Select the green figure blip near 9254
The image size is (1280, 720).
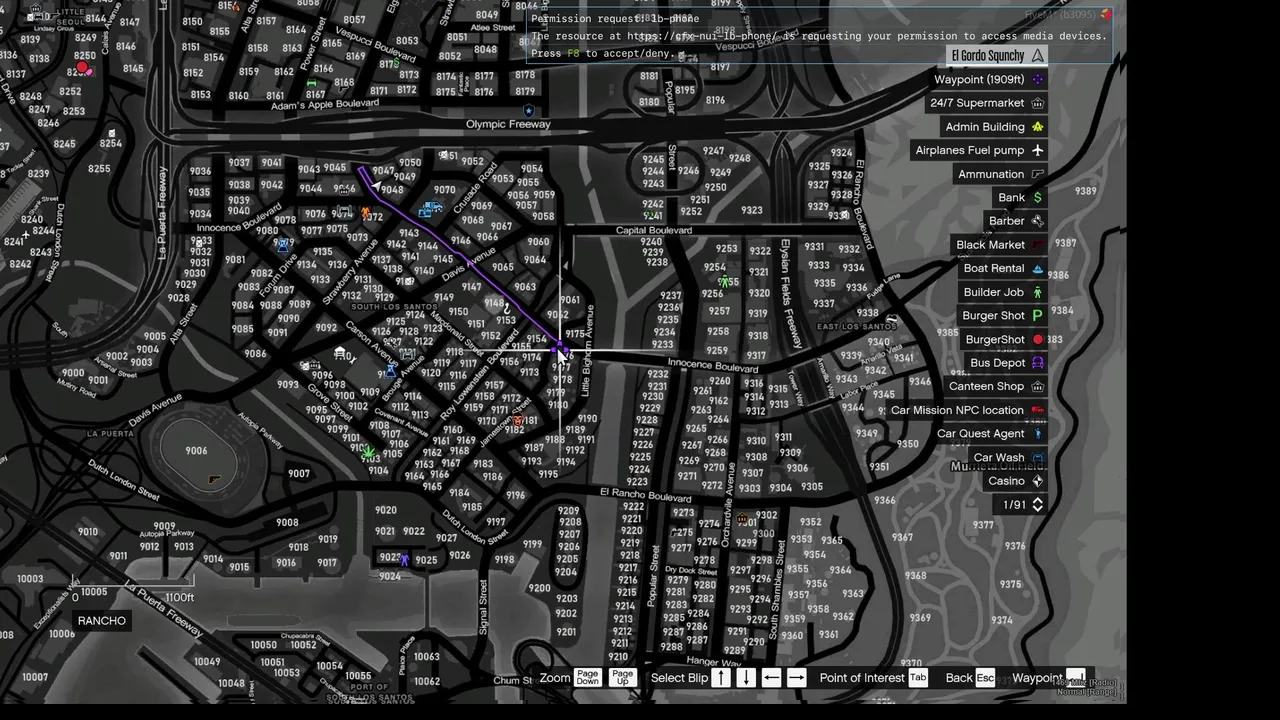727,283
